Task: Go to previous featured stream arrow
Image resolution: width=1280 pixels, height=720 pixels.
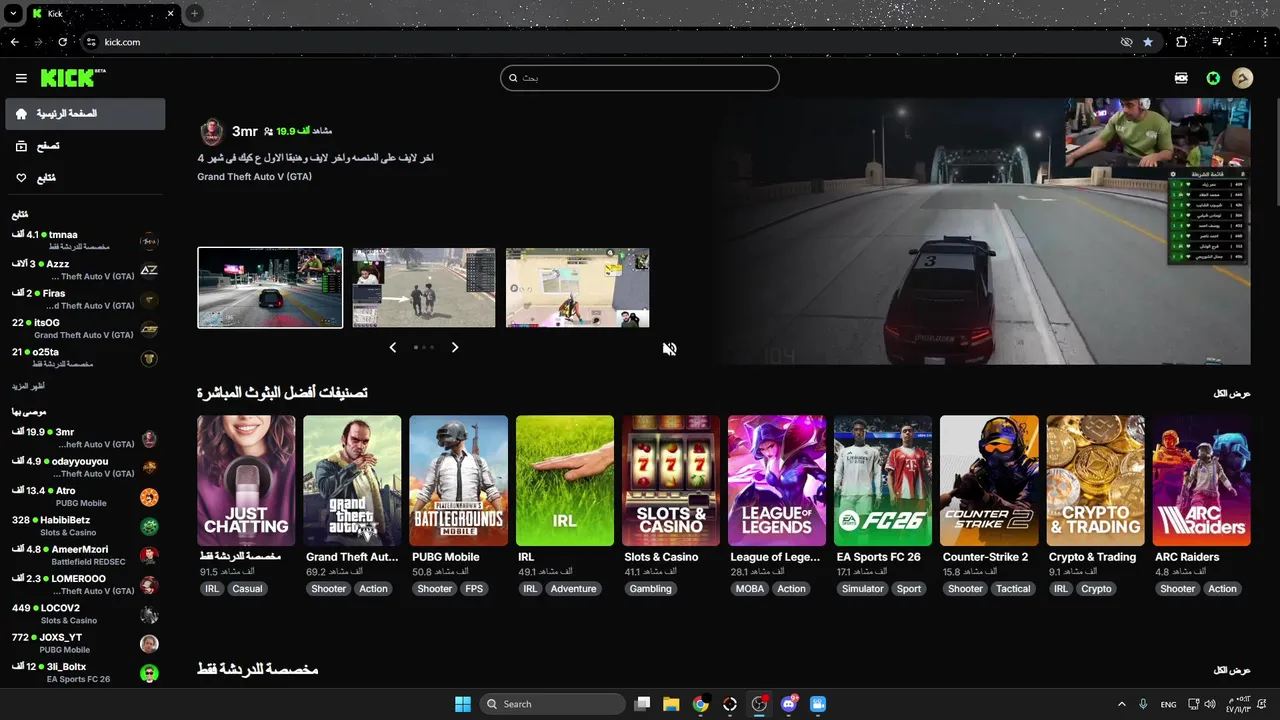Action: point(393,347)
